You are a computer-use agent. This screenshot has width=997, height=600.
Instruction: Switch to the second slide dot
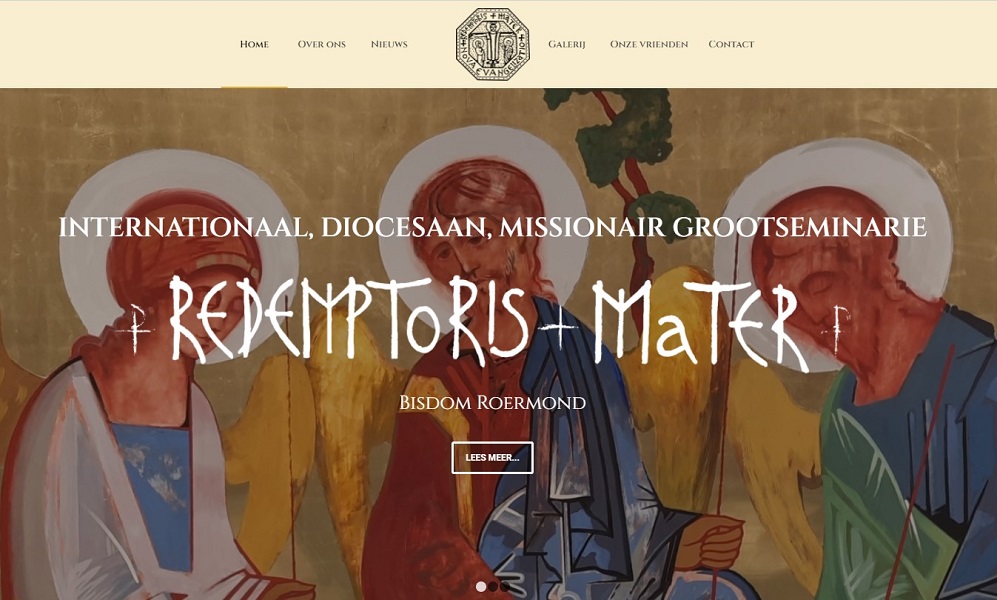[493, 587]
